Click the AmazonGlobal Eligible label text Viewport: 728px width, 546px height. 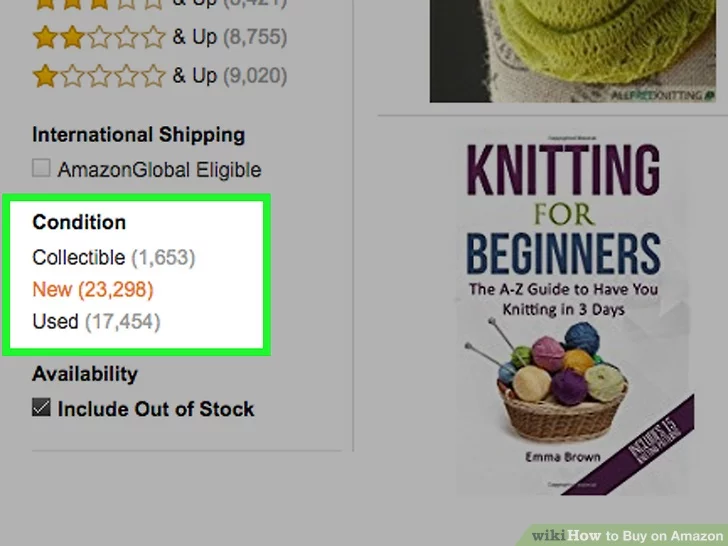point(159,169)
